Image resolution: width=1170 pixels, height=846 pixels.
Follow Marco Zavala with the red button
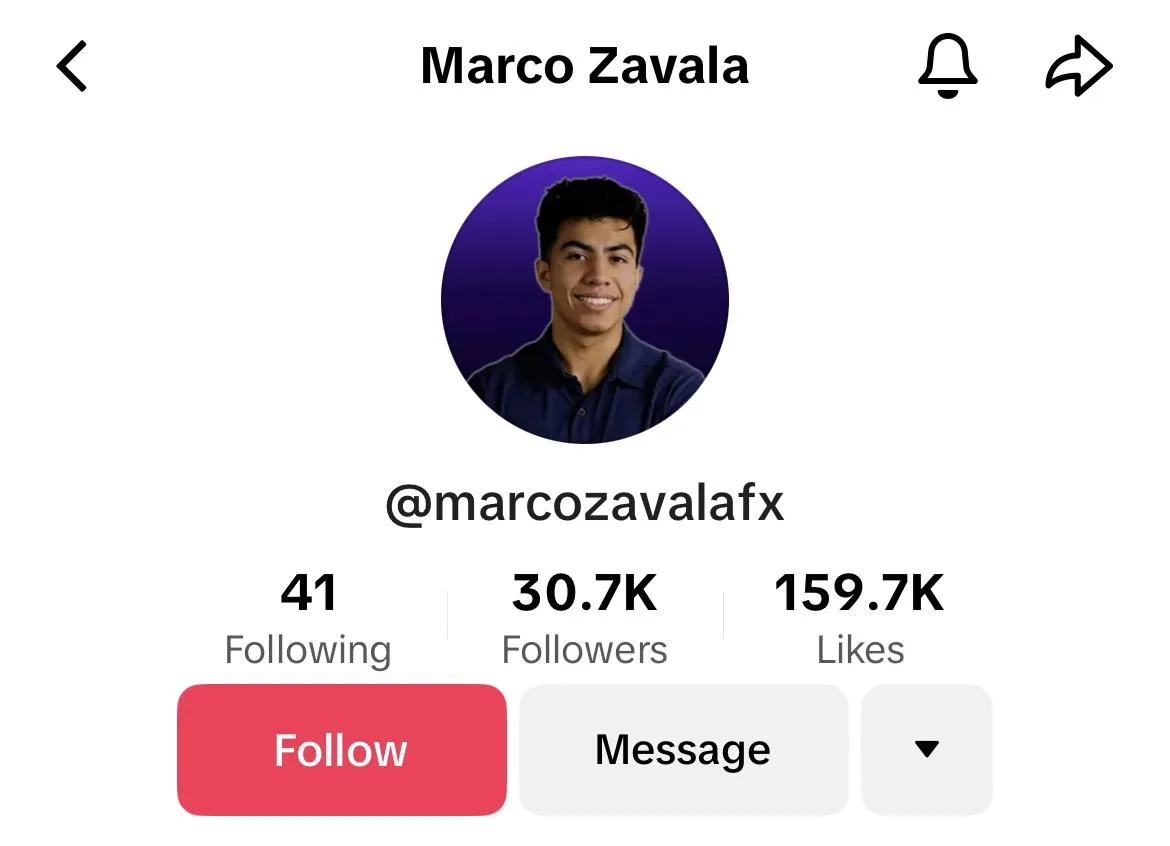click(x=342, y=750)
